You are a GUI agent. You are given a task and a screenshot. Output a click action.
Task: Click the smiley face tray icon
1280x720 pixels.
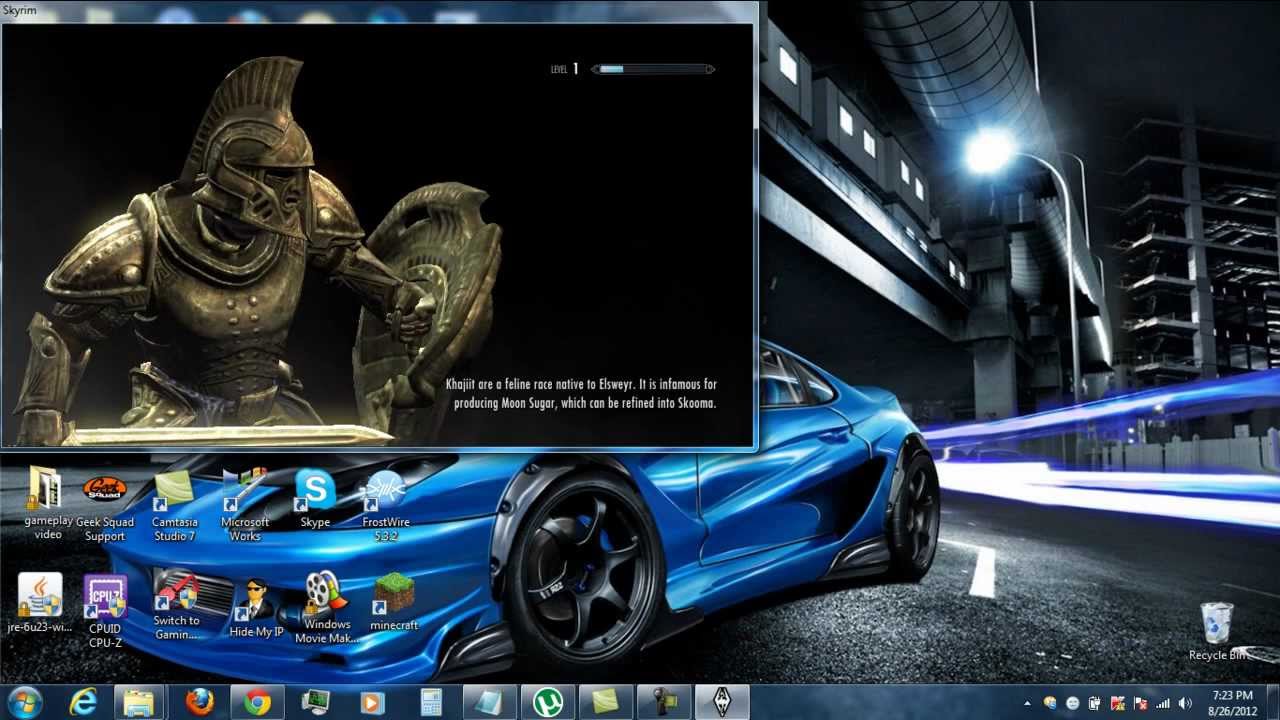(1072, 703)
